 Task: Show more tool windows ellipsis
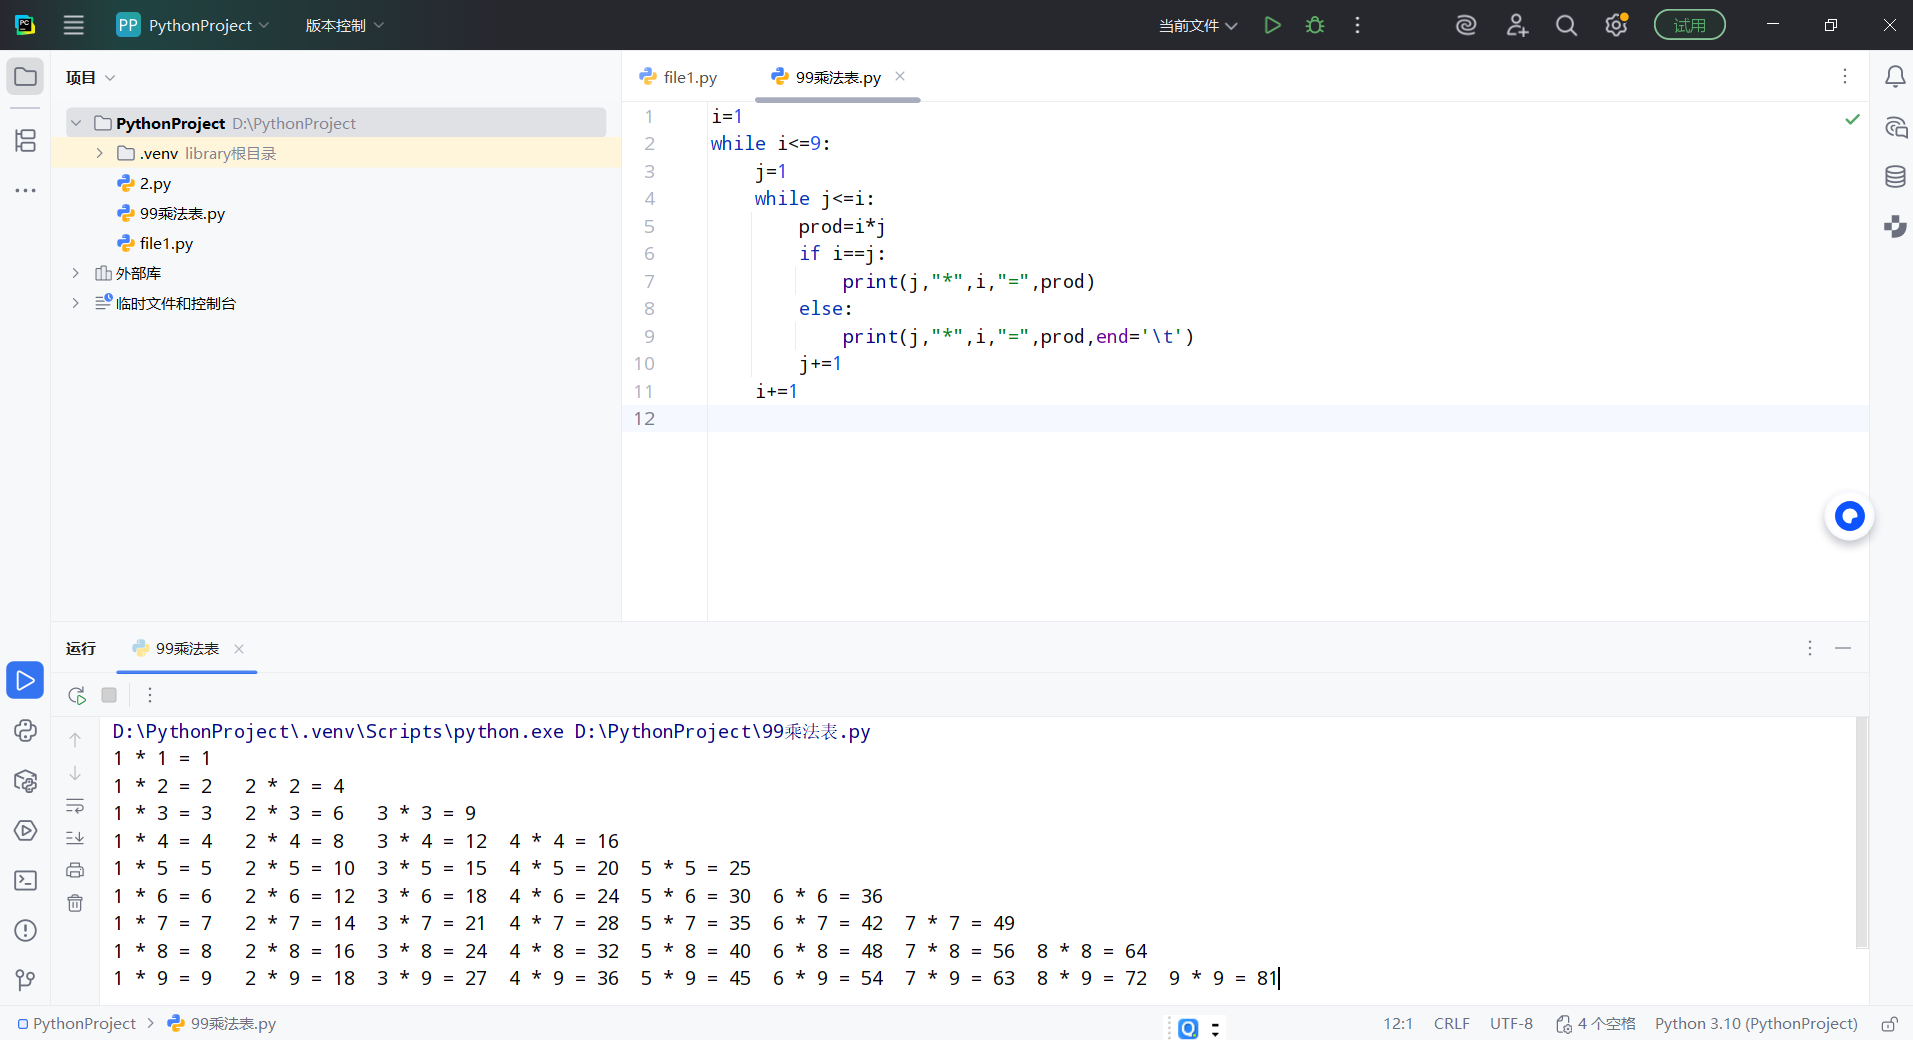coord(26,190)
